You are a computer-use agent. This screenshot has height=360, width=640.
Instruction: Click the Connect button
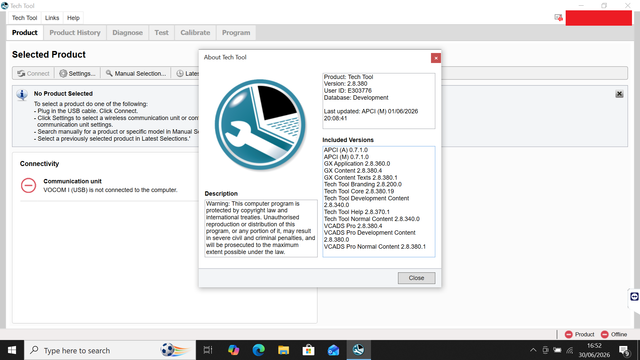(33, 73)
